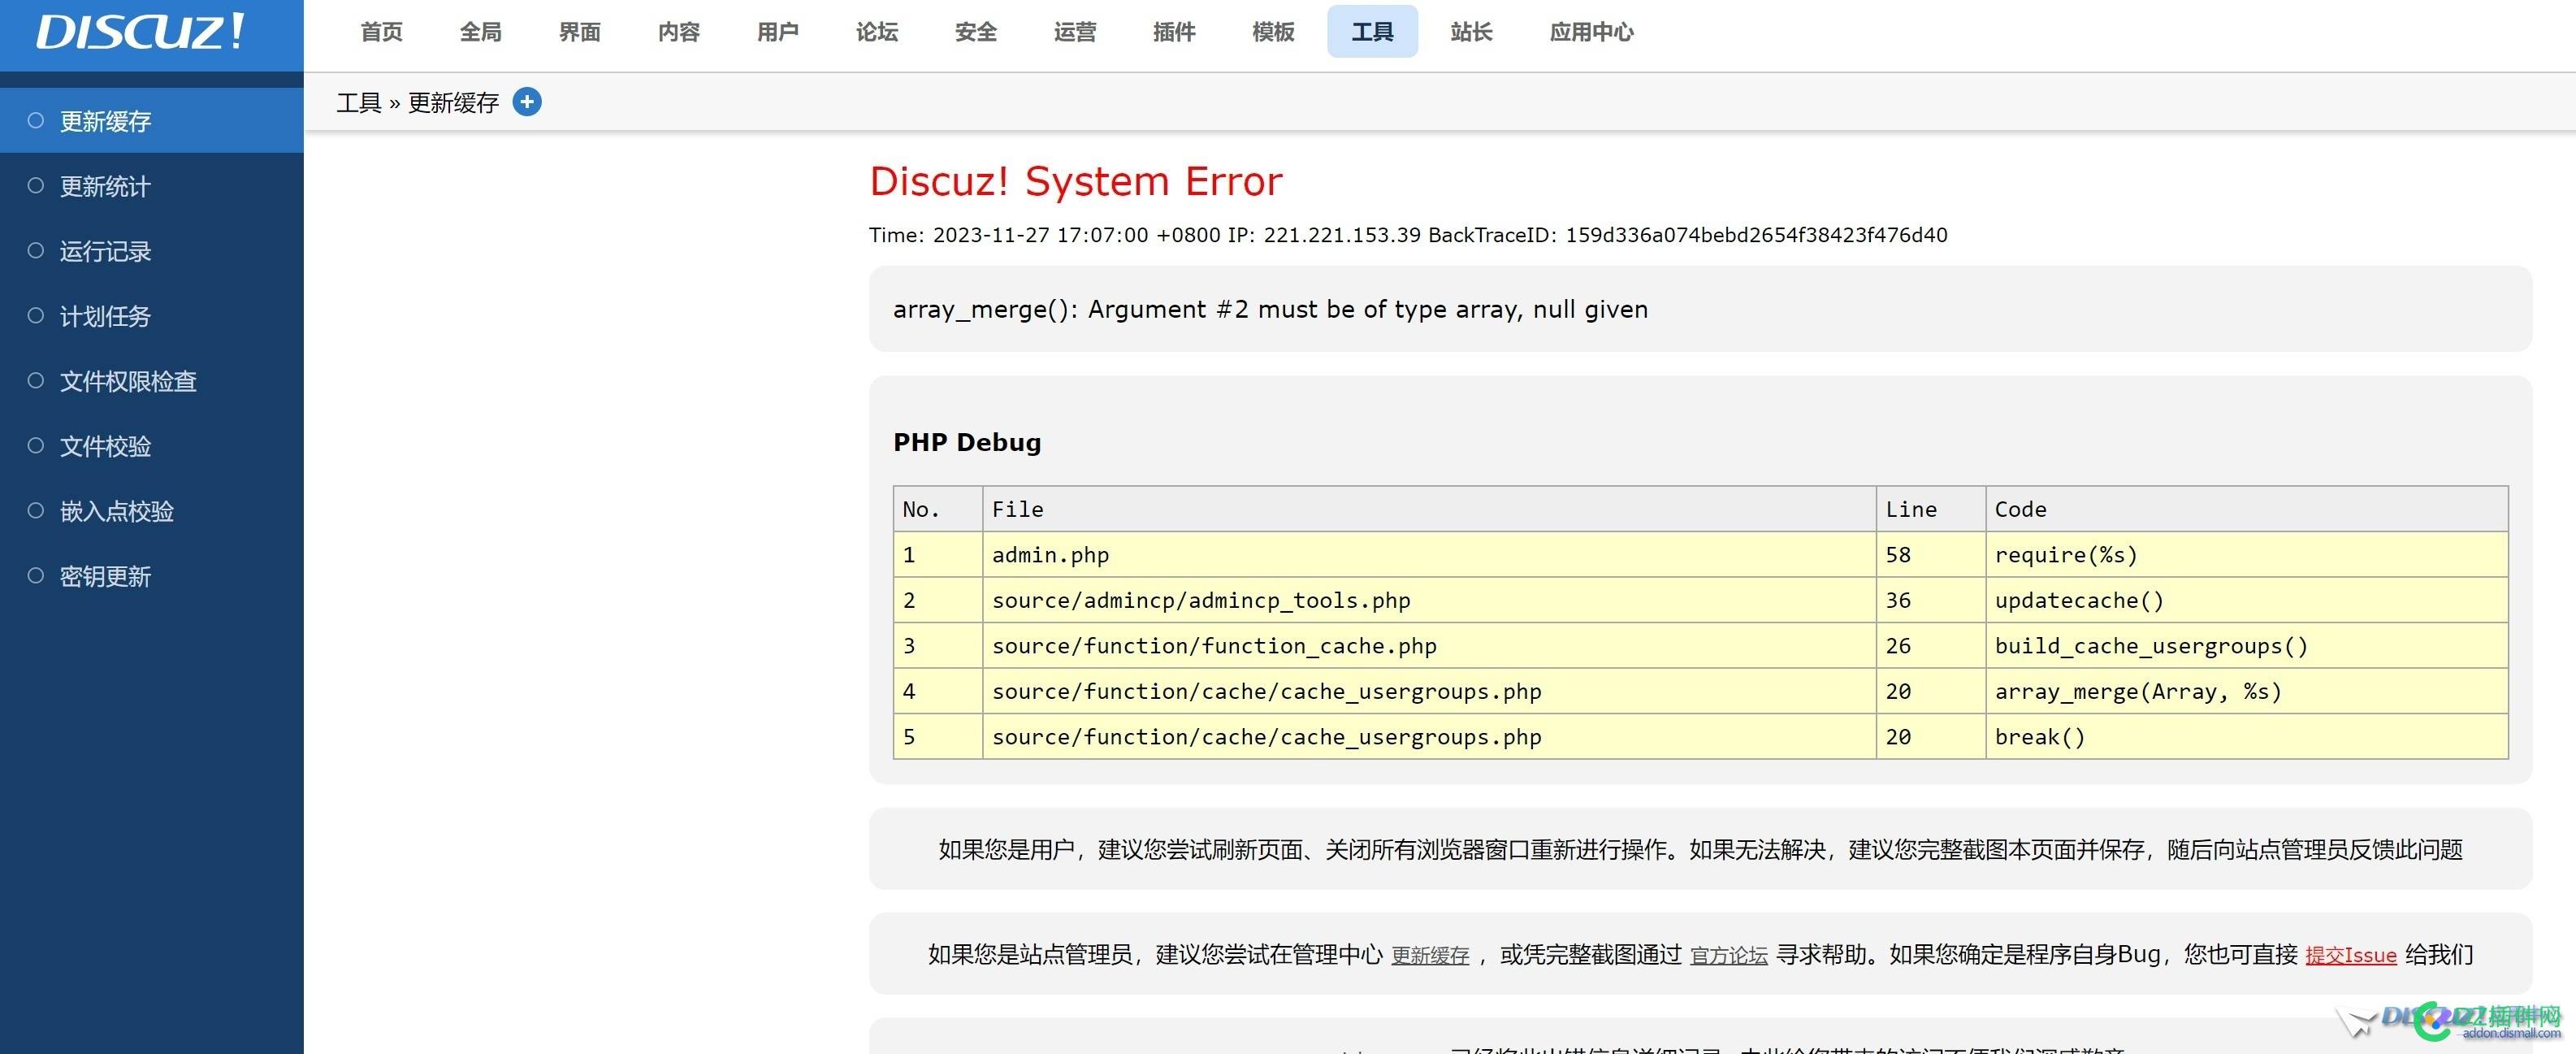This screenshot has height=1054, width=2576.
Task: Select 更新统计 in the sidebar
Action: pos(152,186)
